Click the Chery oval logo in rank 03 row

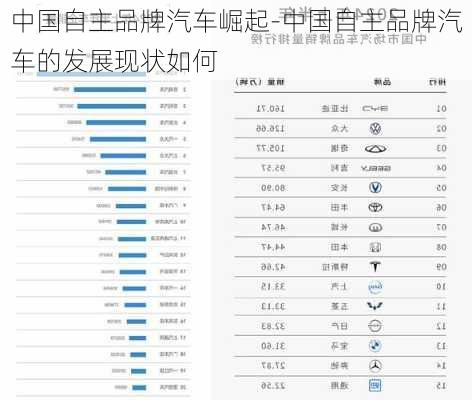pyautogui.click(x=376, y=148)
